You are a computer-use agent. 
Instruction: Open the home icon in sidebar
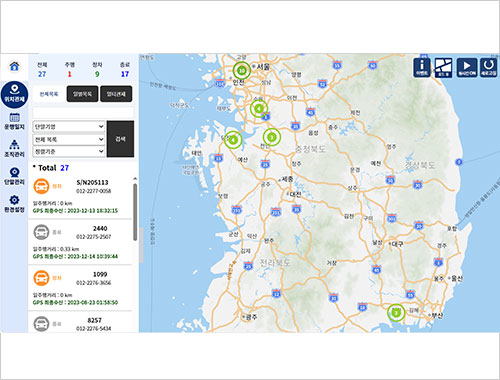click(14, 66)
